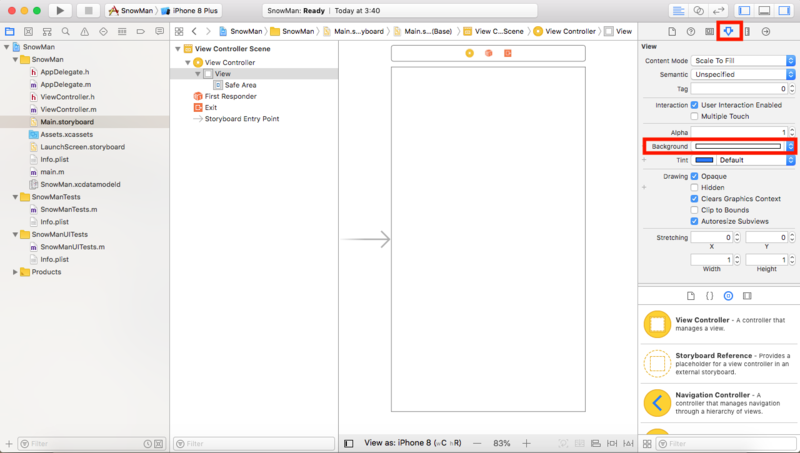Enable Clip to Bounds
The height and width of the screenshot is (453, 800).
click(694, 210)
